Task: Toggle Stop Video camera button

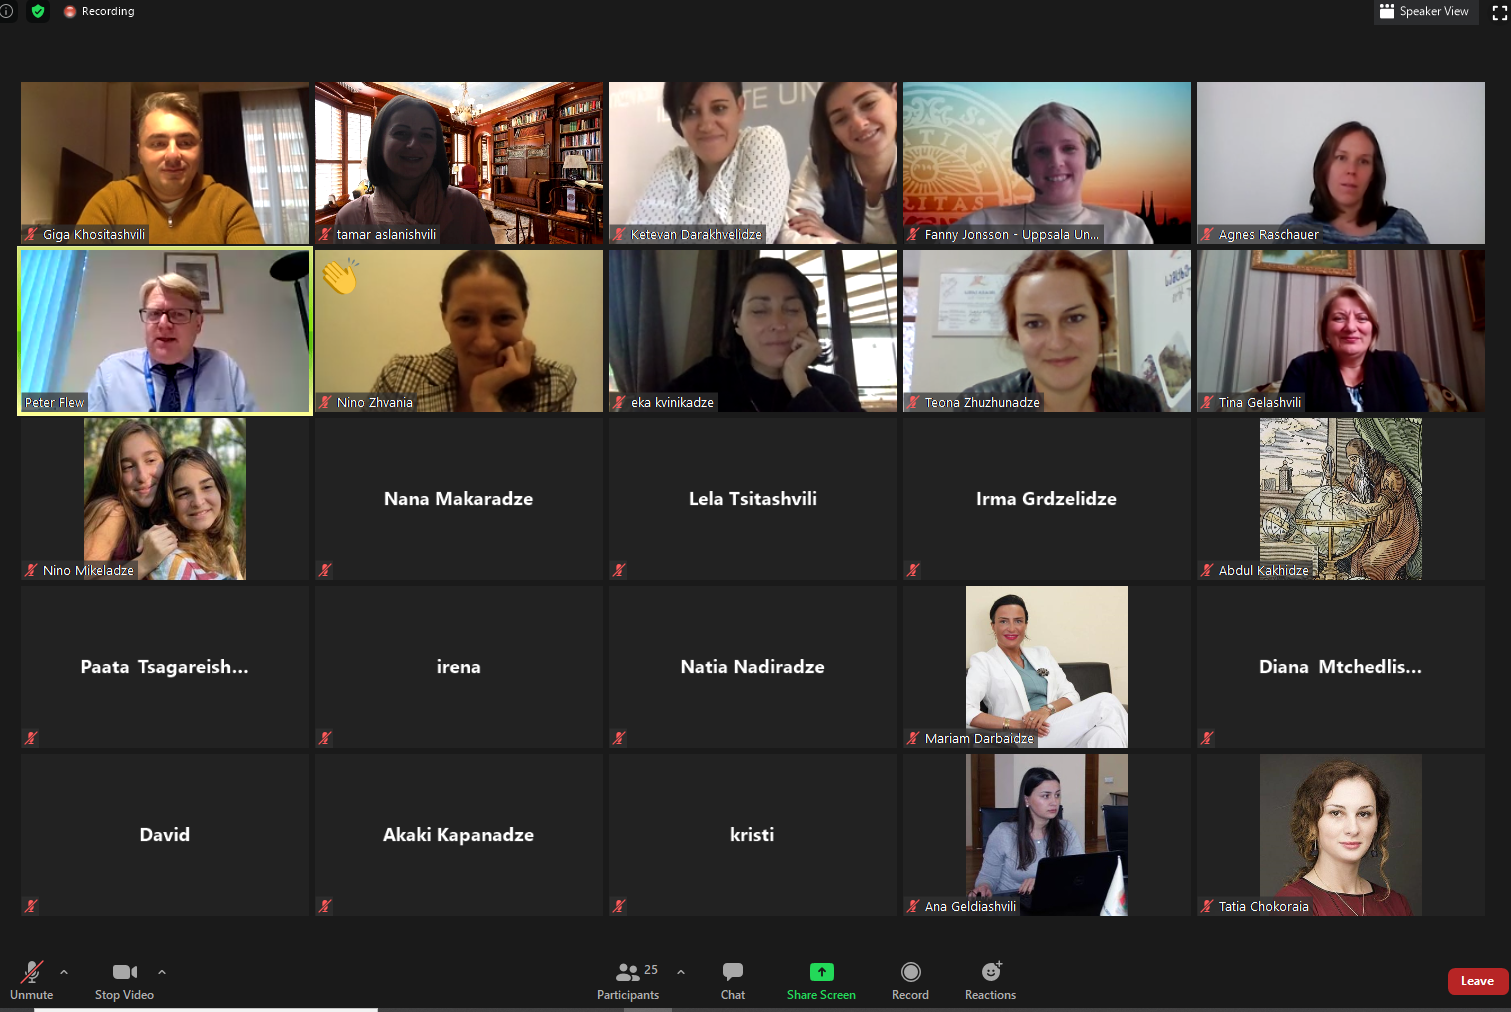Action: [124, 972]
